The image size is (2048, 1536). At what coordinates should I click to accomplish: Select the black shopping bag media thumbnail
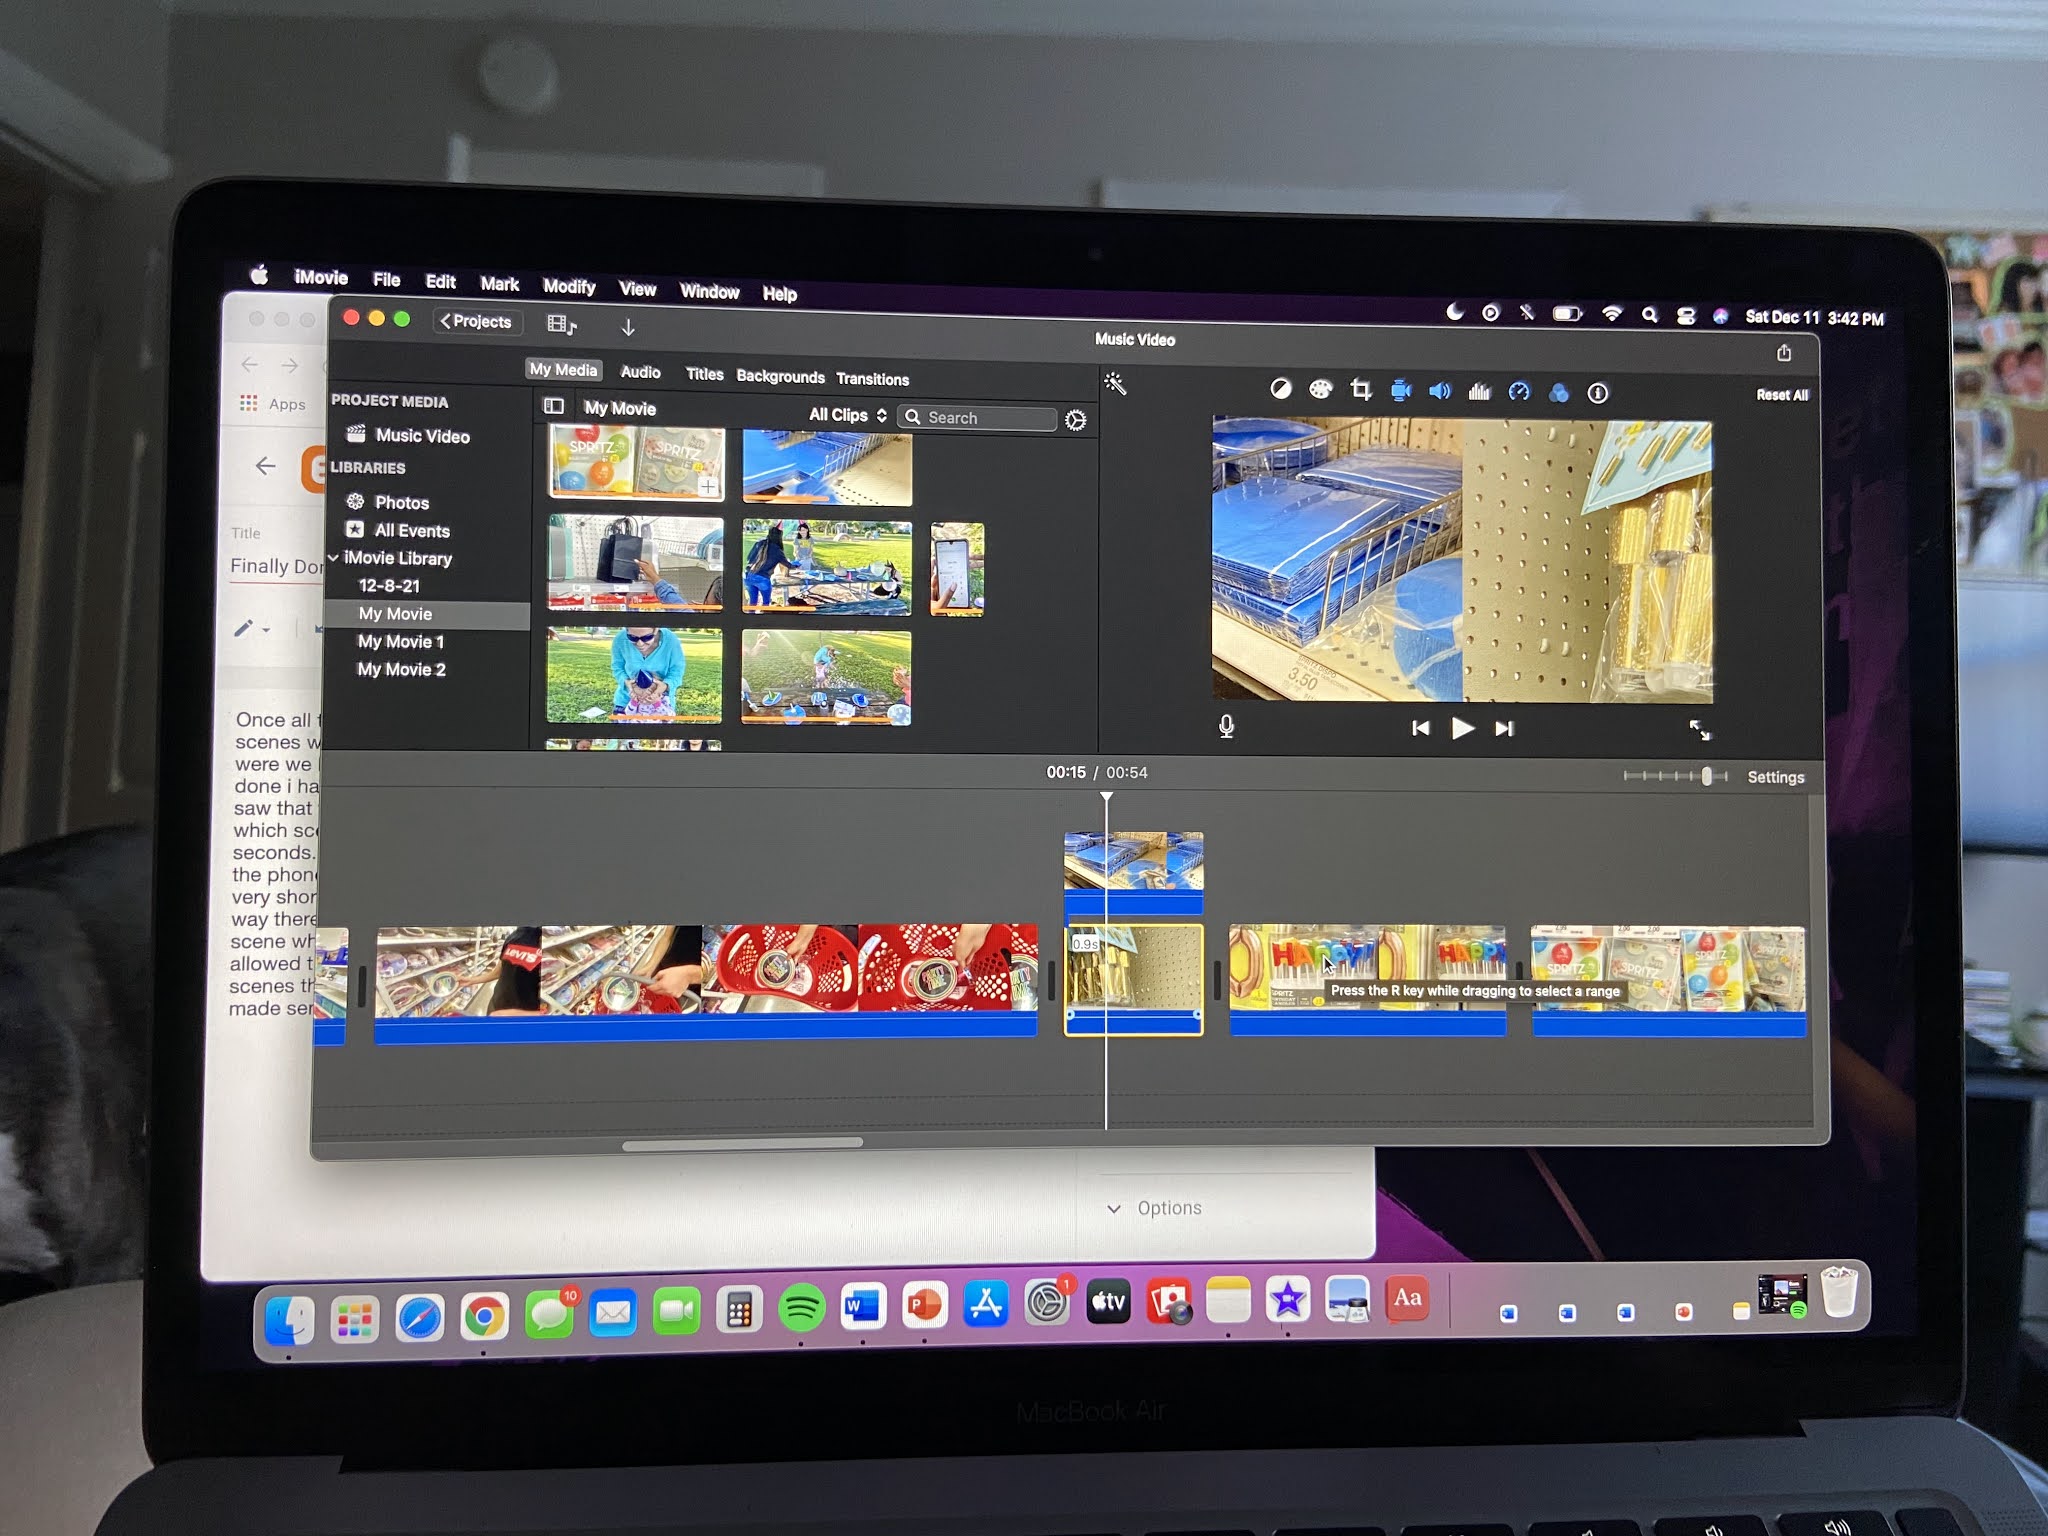(635, 563)
